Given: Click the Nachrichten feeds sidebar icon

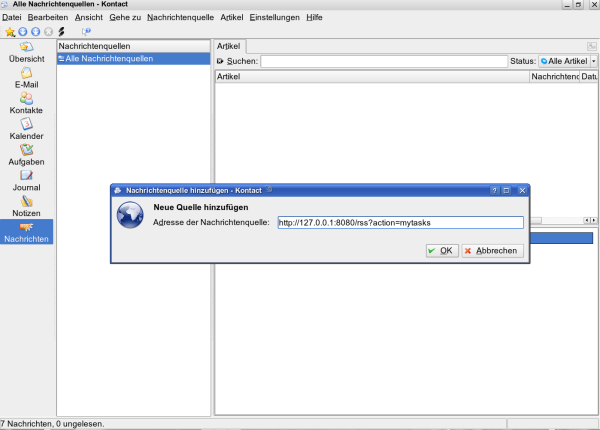Looking at the screenshot, I should [26, 232].
